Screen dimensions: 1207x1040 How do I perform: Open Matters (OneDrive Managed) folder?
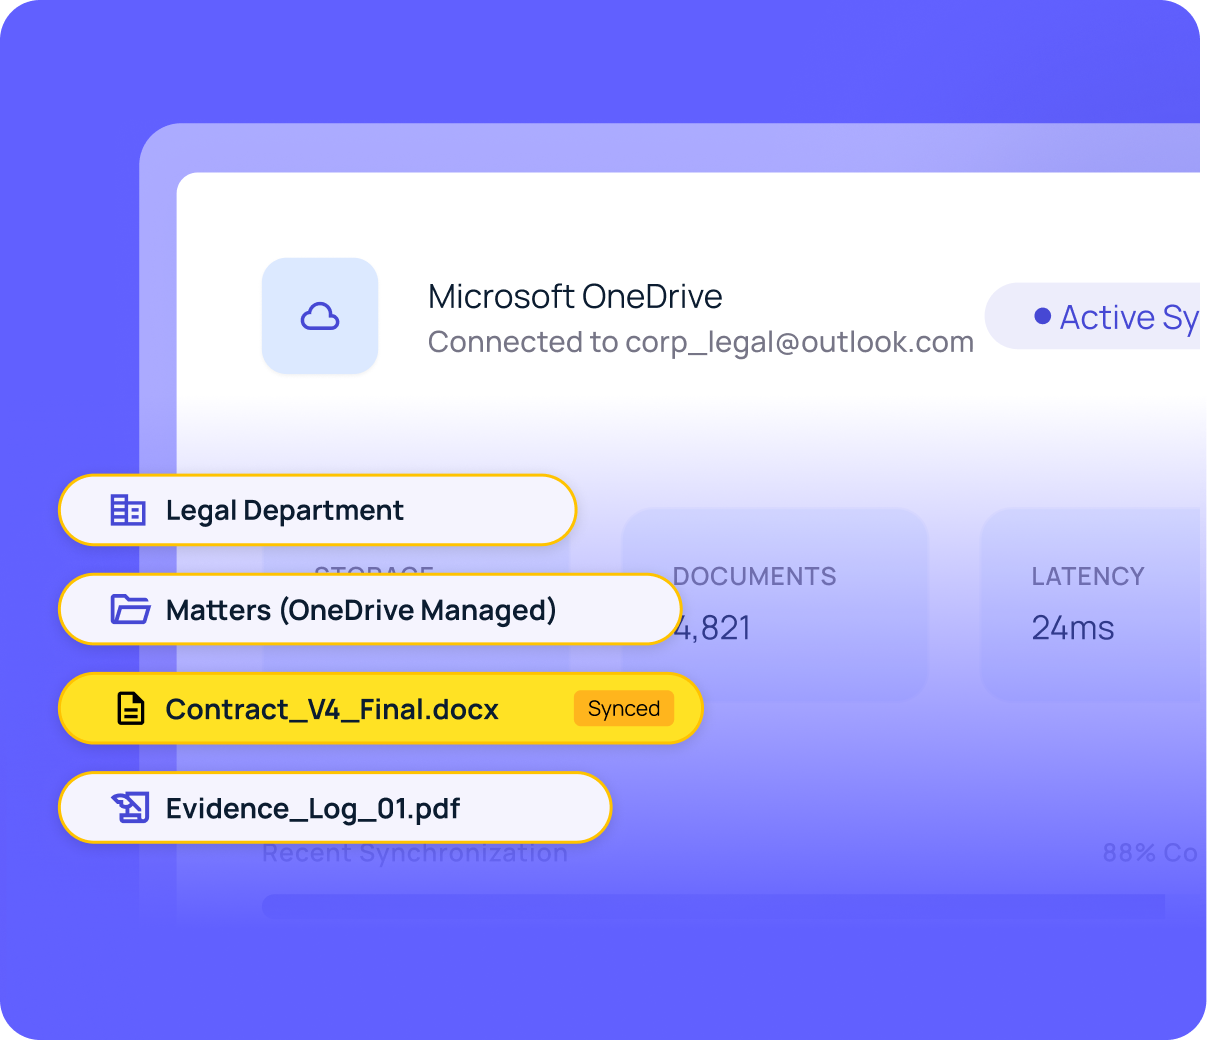point(370,609)
